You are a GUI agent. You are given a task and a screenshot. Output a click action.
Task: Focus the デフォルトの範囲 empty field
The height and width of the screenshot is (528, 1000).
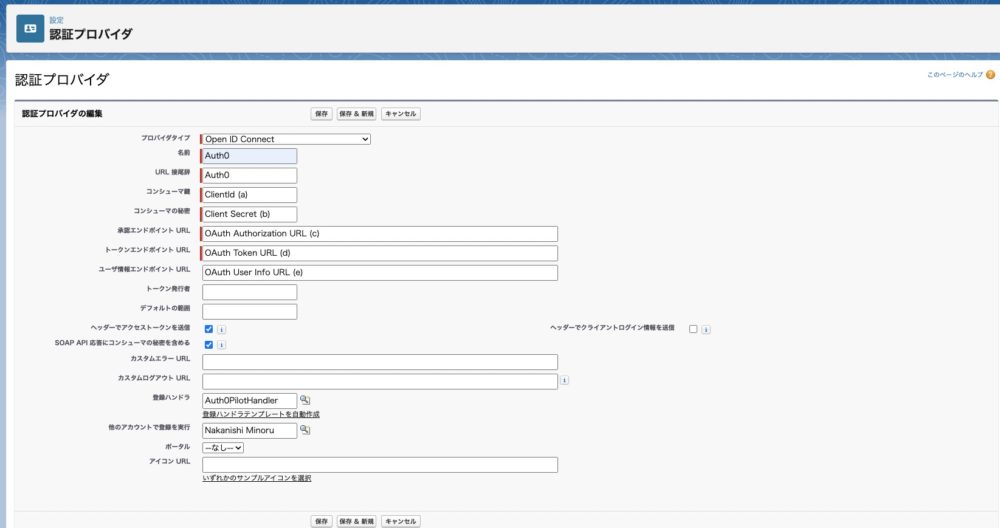click(x=249, y=311)
